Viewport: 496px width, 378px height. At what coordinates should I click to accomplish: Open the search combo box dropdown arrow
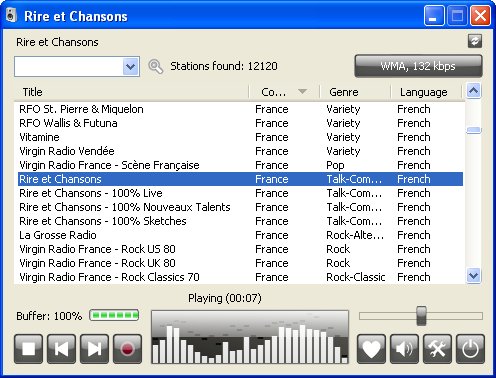tap(131, 66)
